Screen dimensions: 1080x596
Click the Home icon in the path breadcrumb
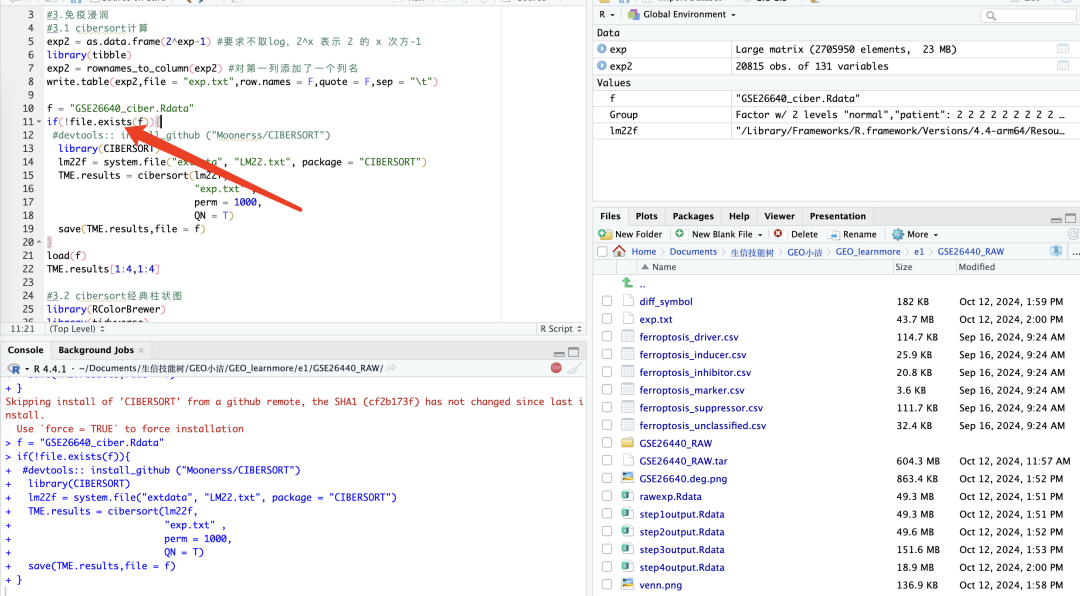coord(619,251)
